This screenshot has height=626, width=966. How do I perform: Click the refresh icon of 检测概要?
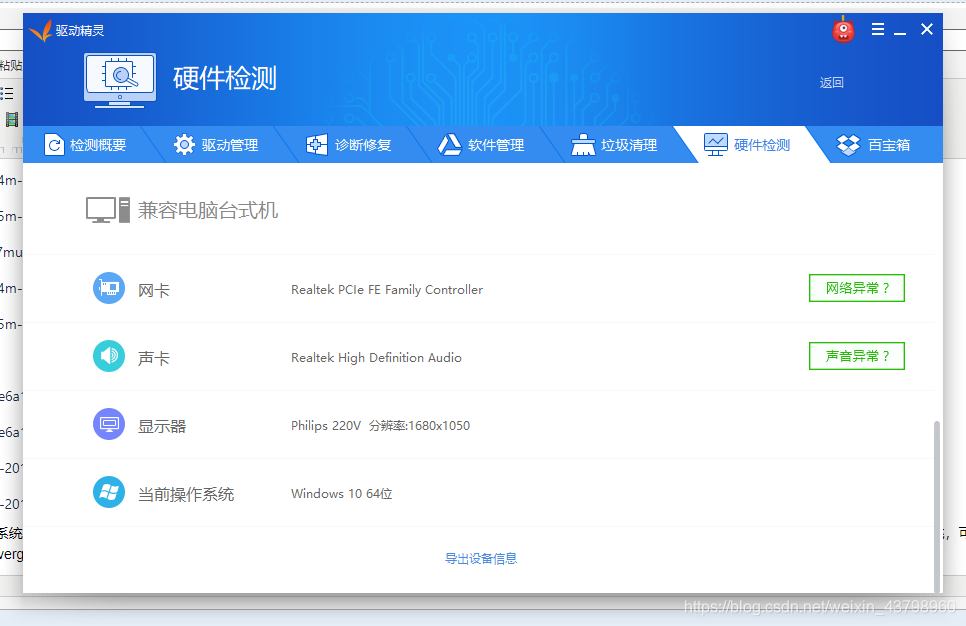click(54, 145)
